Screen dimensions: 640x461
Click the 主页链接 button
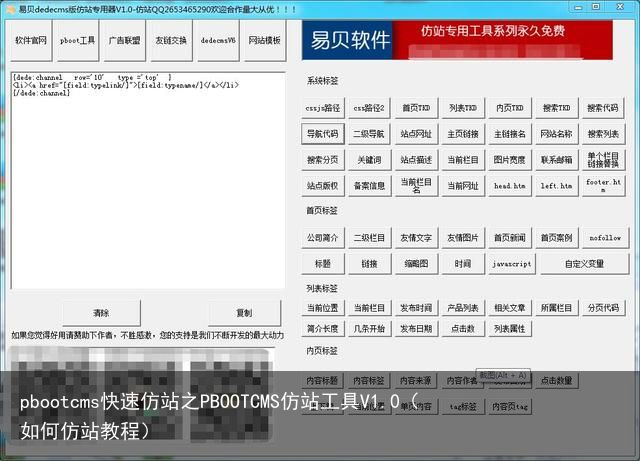463,134
